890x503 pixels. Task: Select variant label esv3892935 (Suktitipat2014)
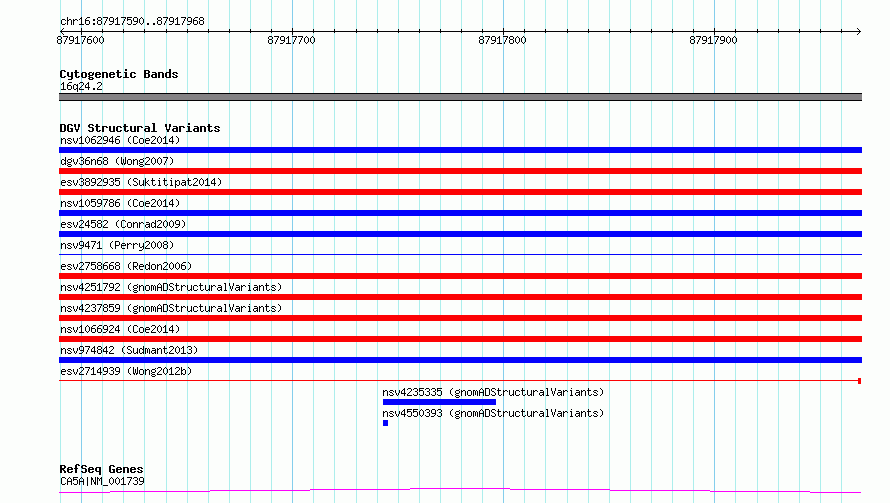coord(141,182)
